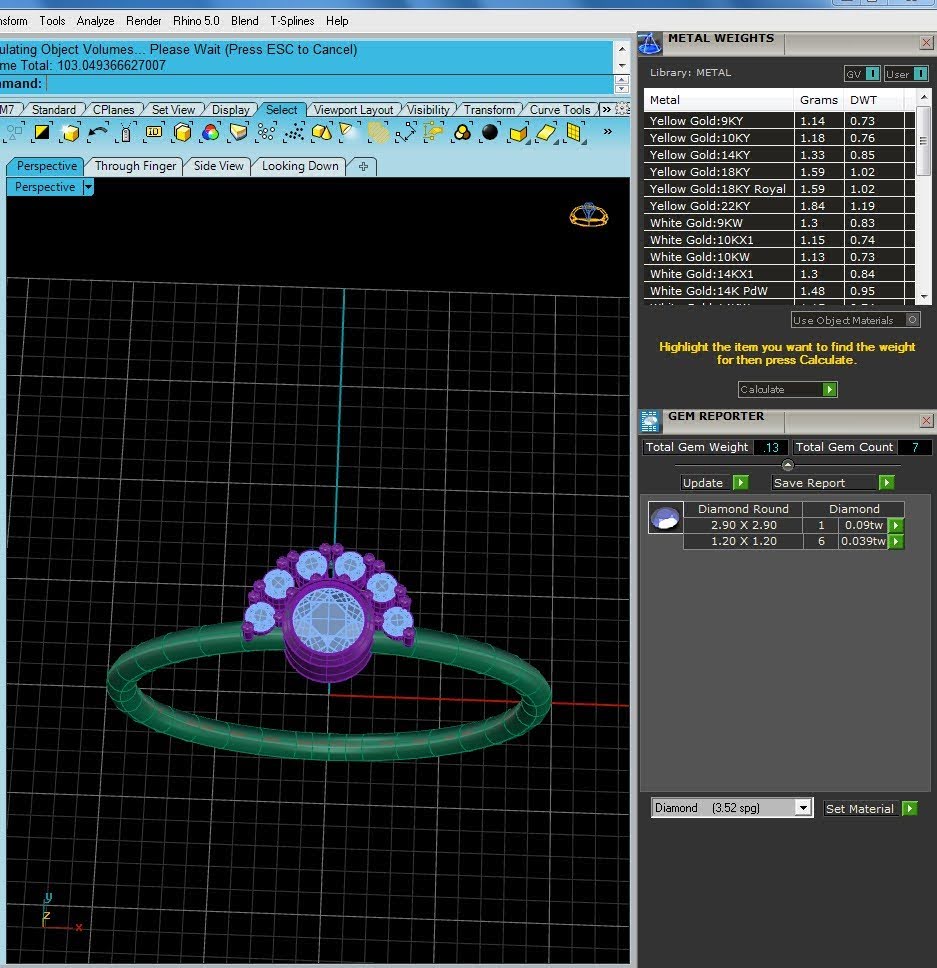Image resolution: width=937 pixels, height=968 pixels.
Task: Click the Gem Reporter divider slider handle
Action: tap(788, 465)
